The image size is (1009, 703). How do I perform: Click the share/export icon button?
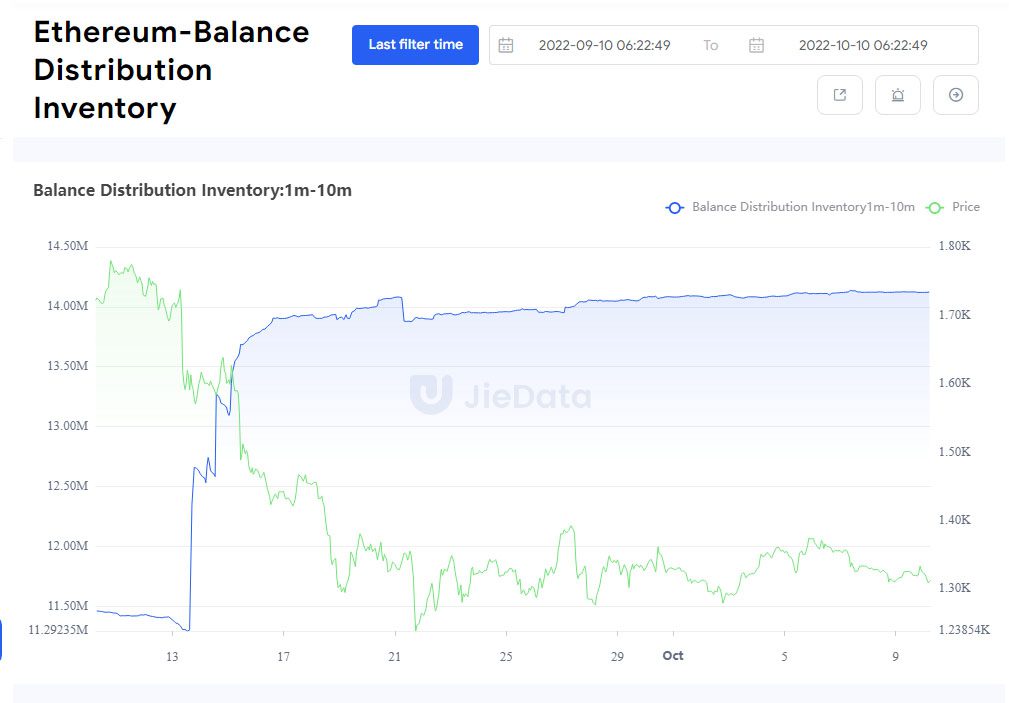click(840, 95)
